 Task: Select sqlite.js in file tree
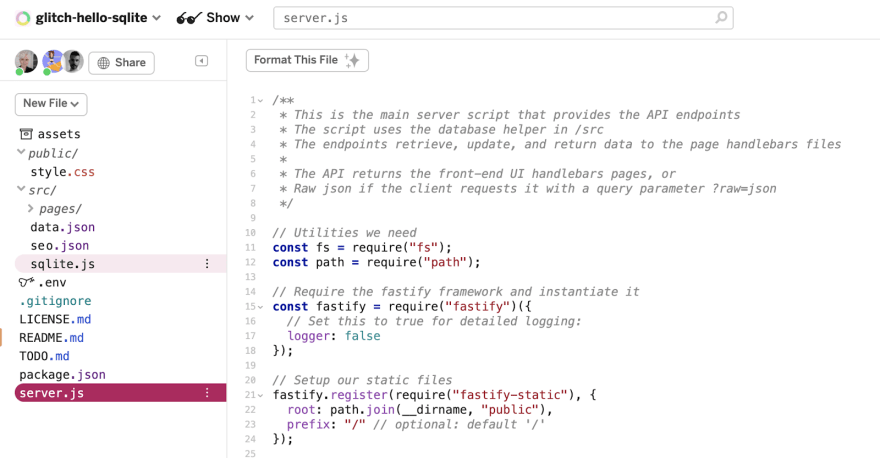[120, 264]
